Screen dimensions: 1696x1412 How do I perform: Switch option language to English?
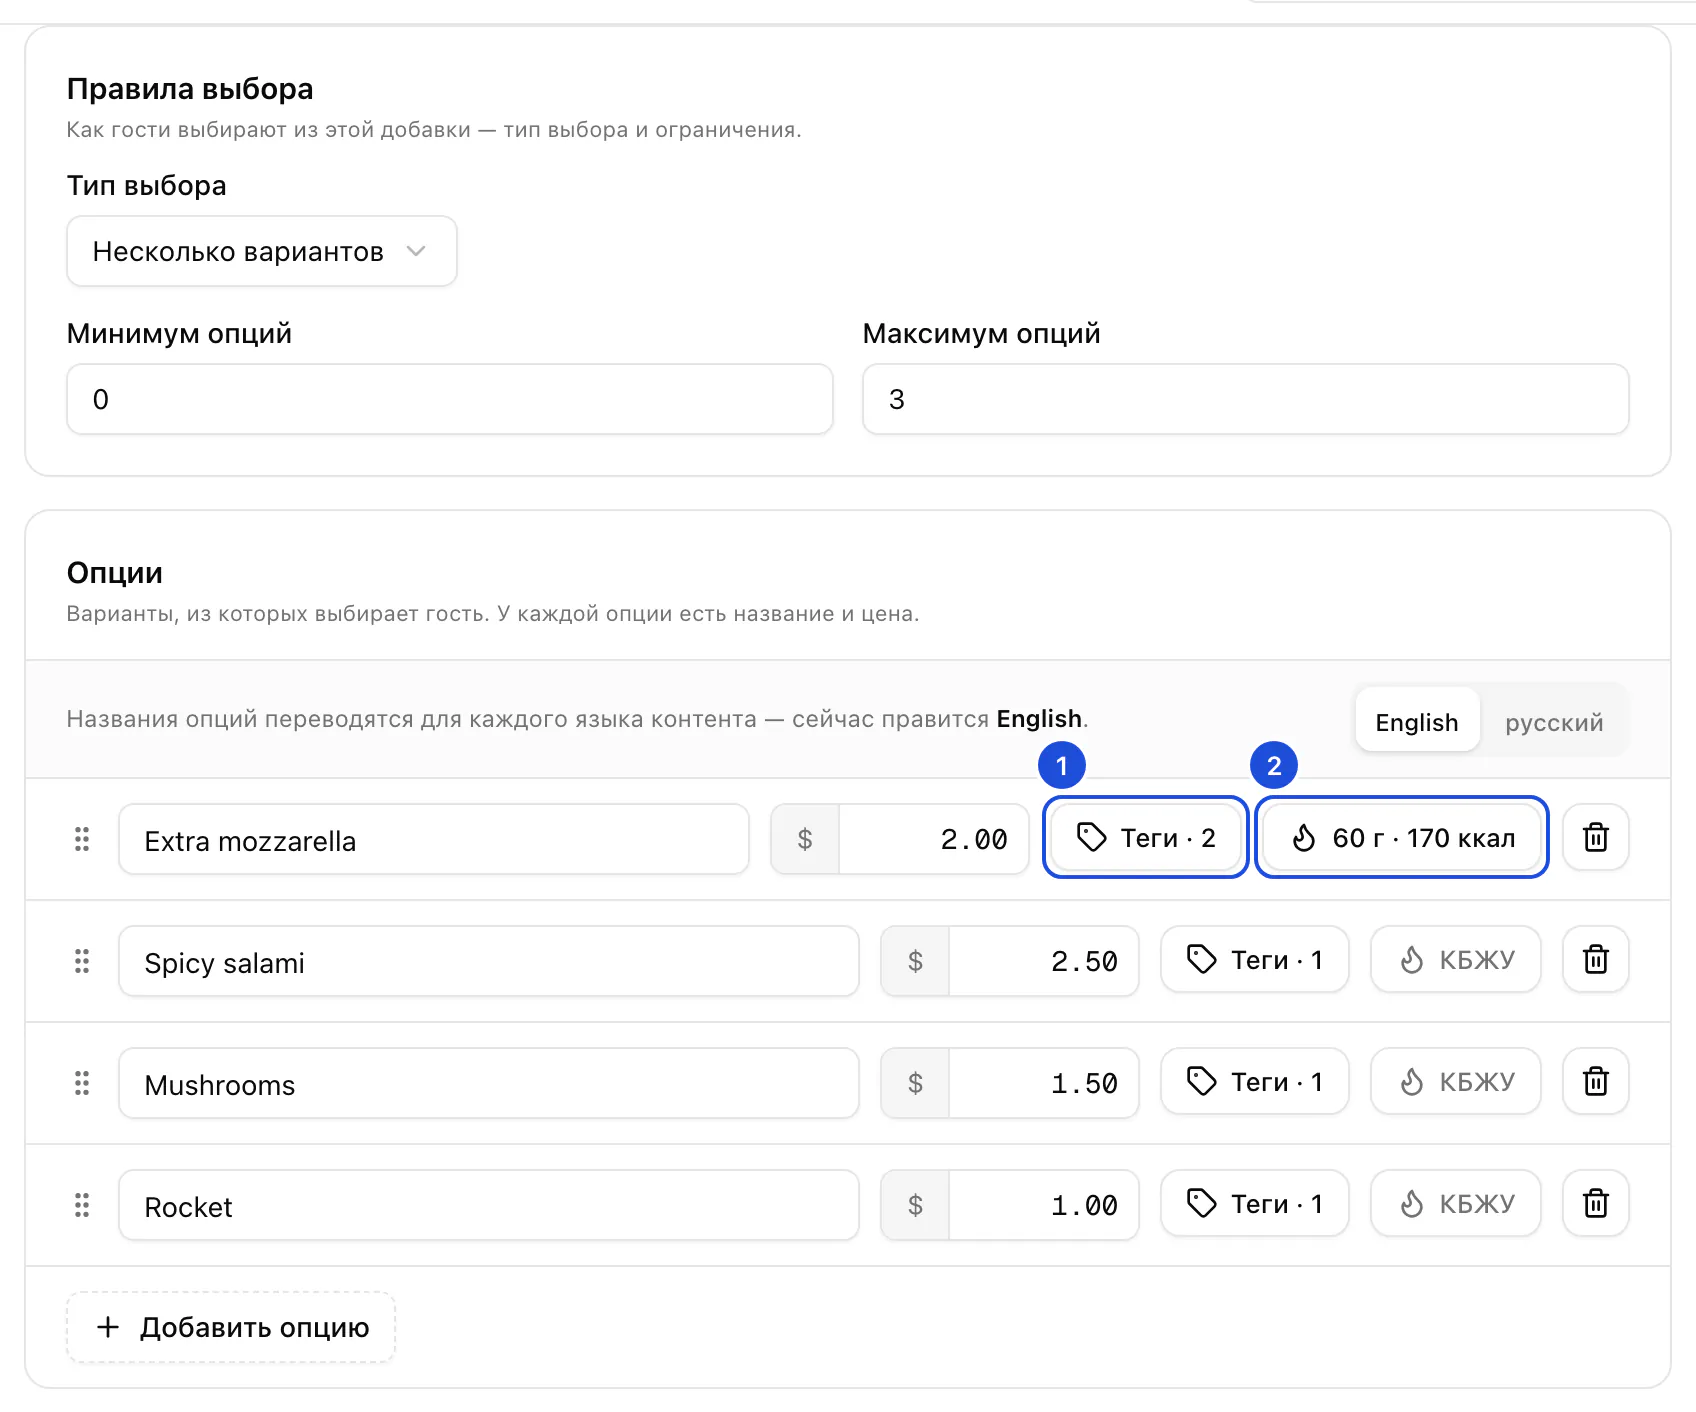pyautogui.click(x=1417, y=722)
